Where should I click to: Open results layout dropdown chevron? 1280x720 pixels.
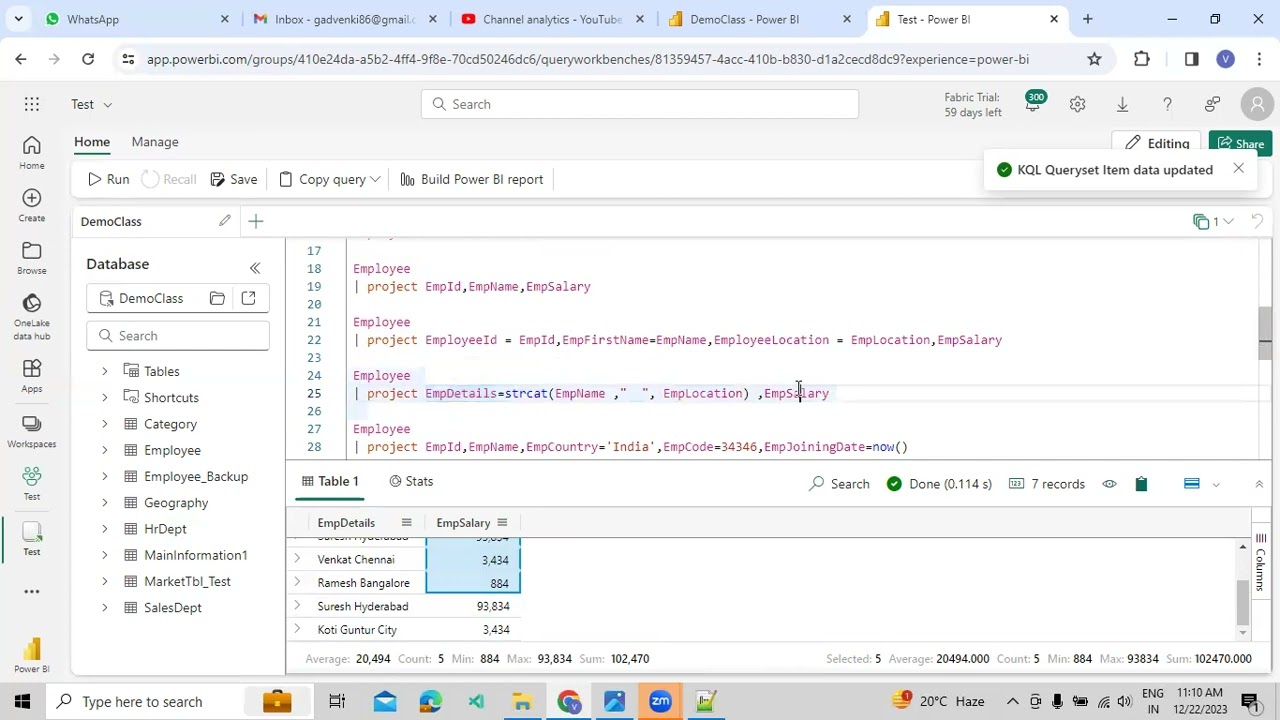pos(1216,484)
